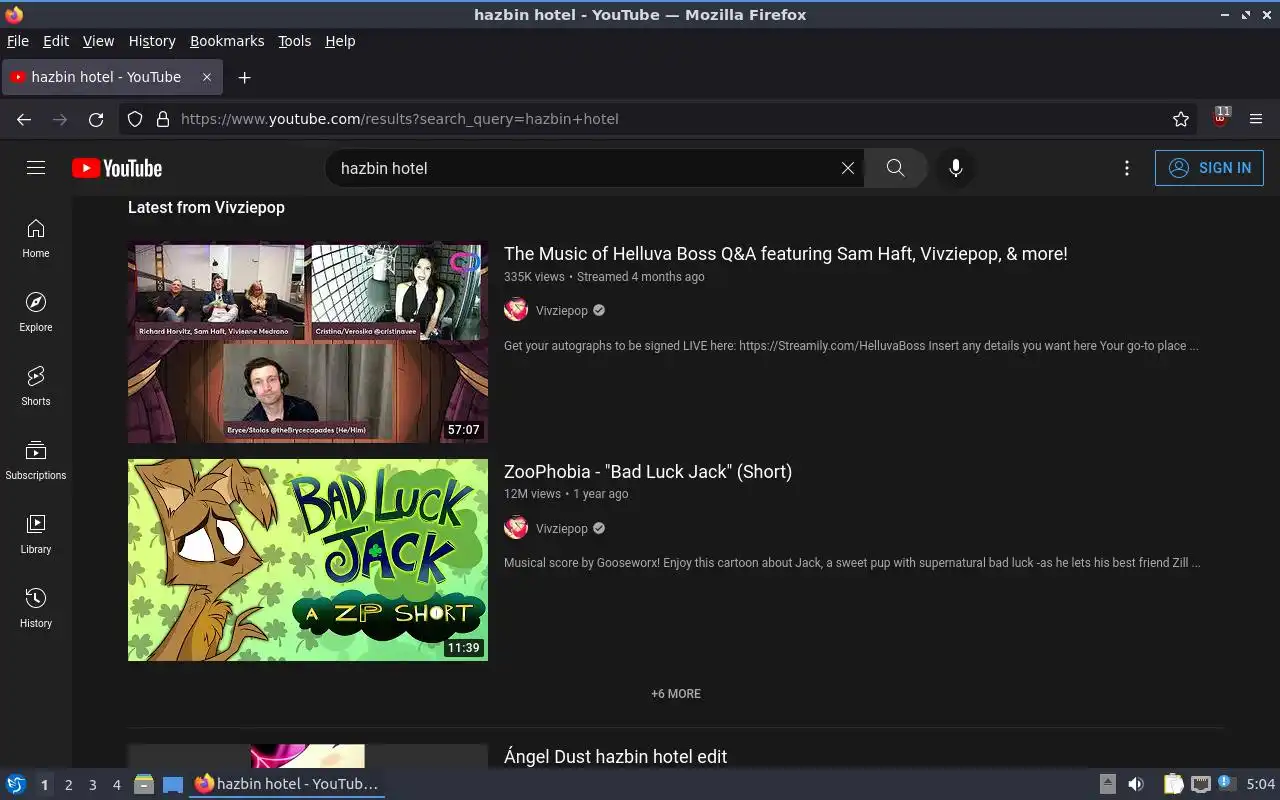1280x800 pixels.
Task: Click the 'Get your autographs' description text
Action: point(851,346)
